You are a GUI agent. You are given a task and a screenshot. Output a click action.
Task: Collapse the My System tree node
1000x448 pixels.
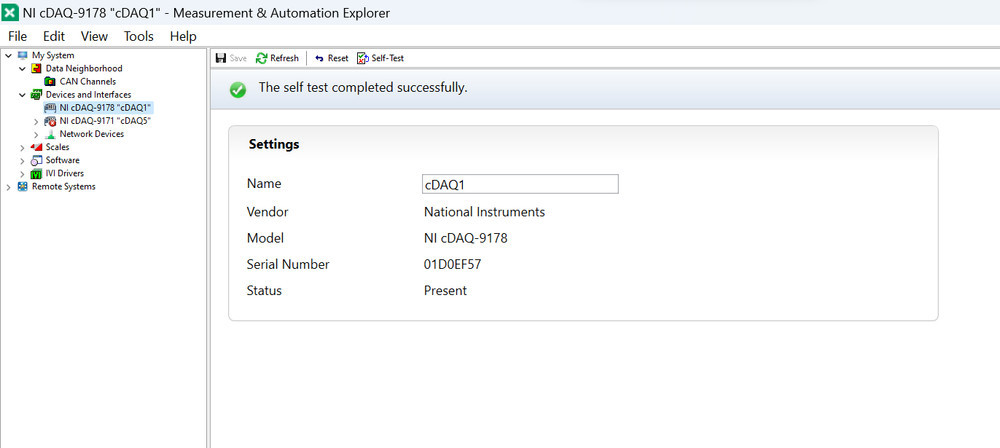(x=8, y=56)
